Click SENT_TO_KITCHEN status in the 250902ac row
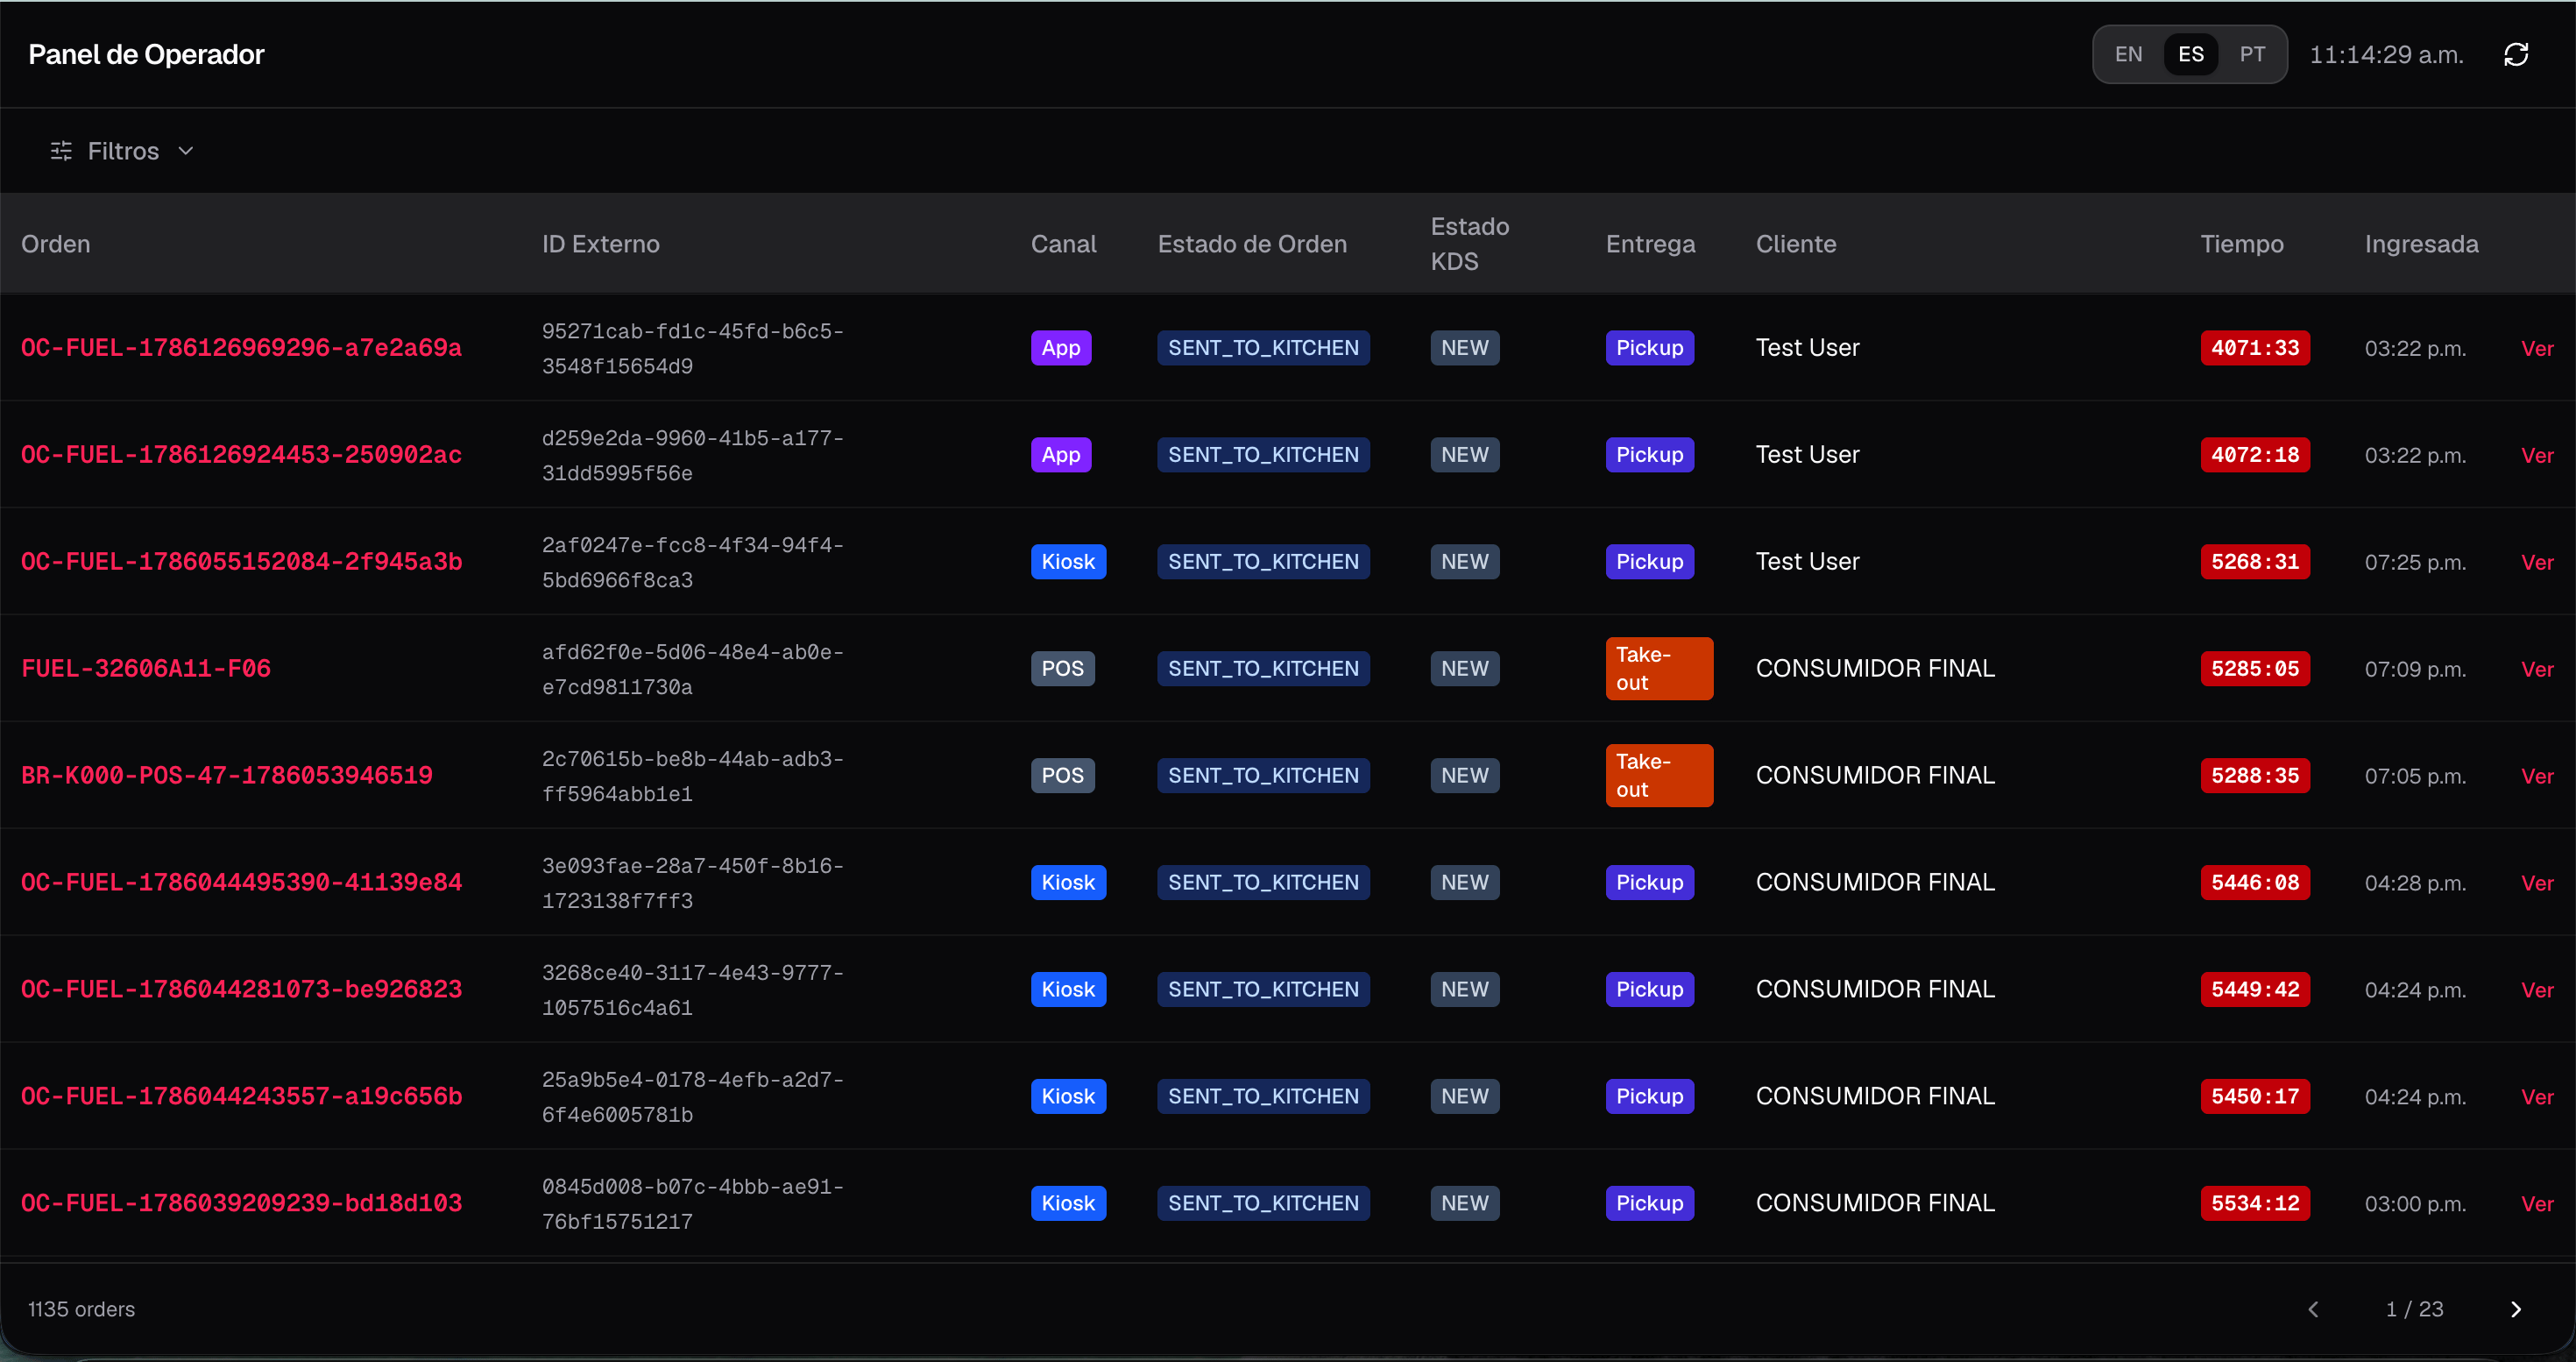This screenshot has width=2576, height=1362. [1263, 455]
